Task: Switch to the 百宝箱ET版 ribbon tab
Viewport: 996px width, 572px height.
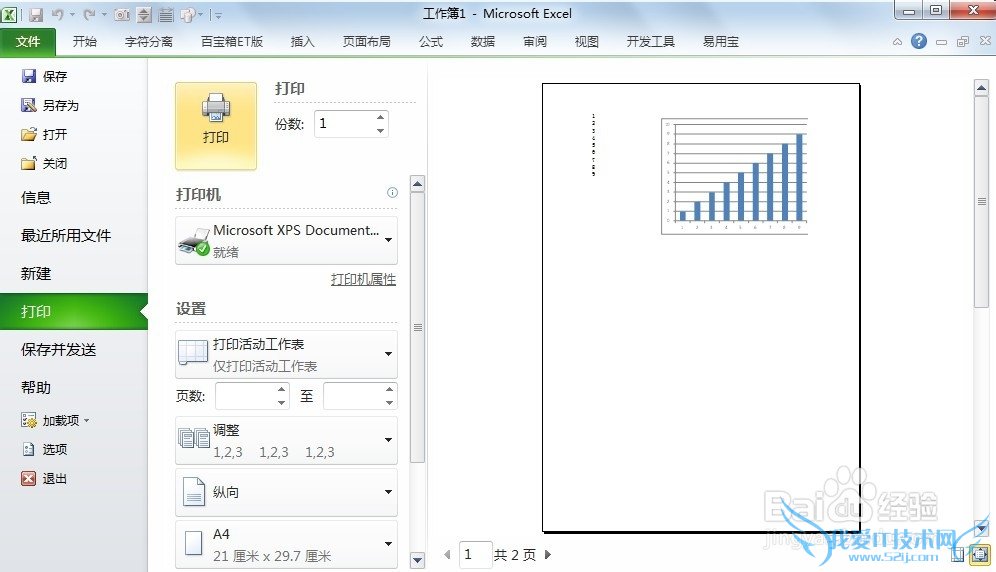Action: click(232, 42)
